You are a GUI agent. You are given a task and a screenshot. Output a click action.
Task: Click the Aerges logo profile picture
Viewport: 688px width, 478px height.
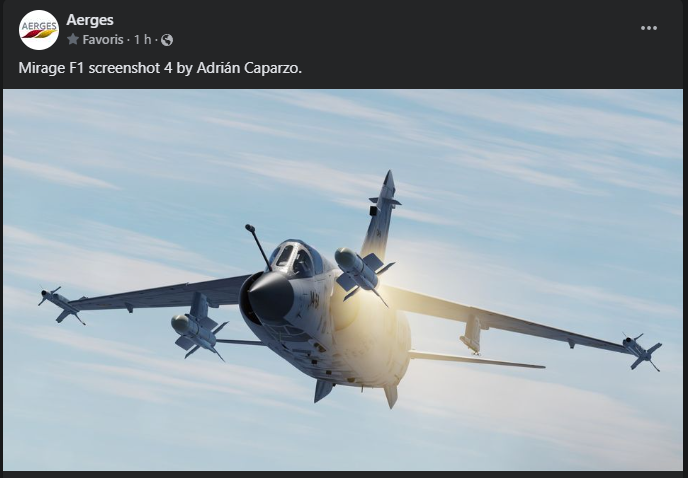pyautogui.click(x=39, y=30)
